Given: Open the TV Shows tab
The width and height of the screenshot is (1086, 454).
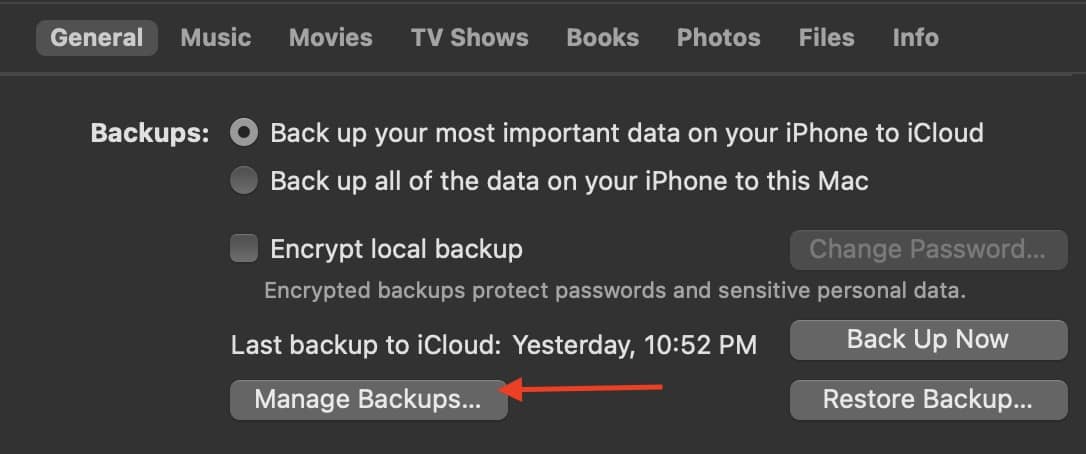Looking at the screenshot, I should pyautogui.click(x=469, y=38).
